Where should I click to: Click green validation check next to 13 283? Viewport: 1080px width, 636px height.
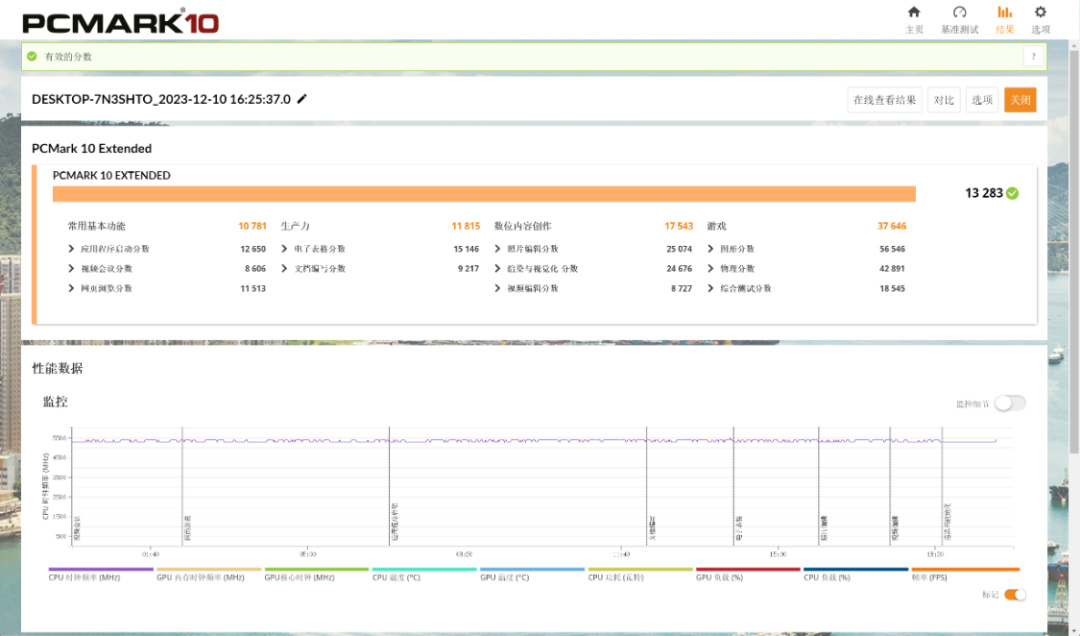(x=1012, y=194)
